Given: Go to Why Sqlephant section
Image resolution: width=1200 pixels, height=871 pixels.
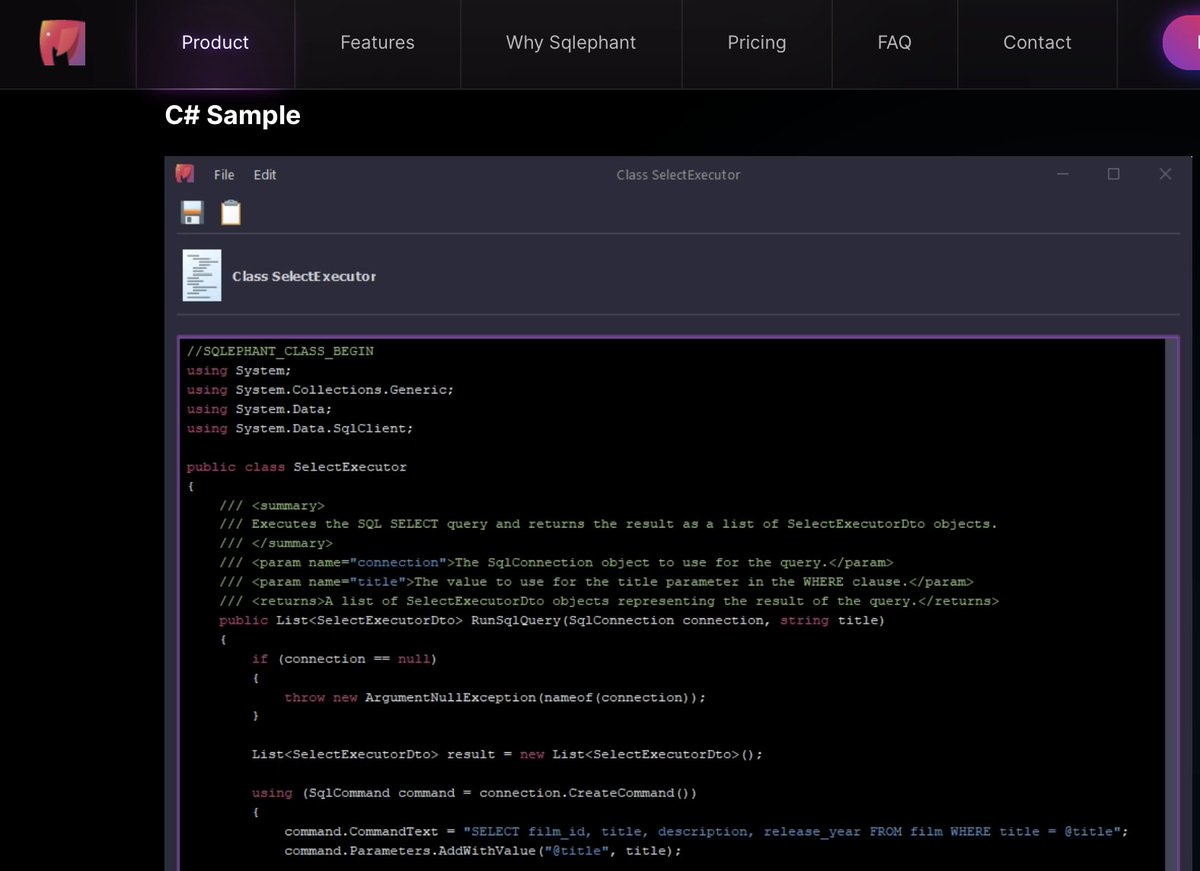Looking at the screenshot, I should point(571,43).
